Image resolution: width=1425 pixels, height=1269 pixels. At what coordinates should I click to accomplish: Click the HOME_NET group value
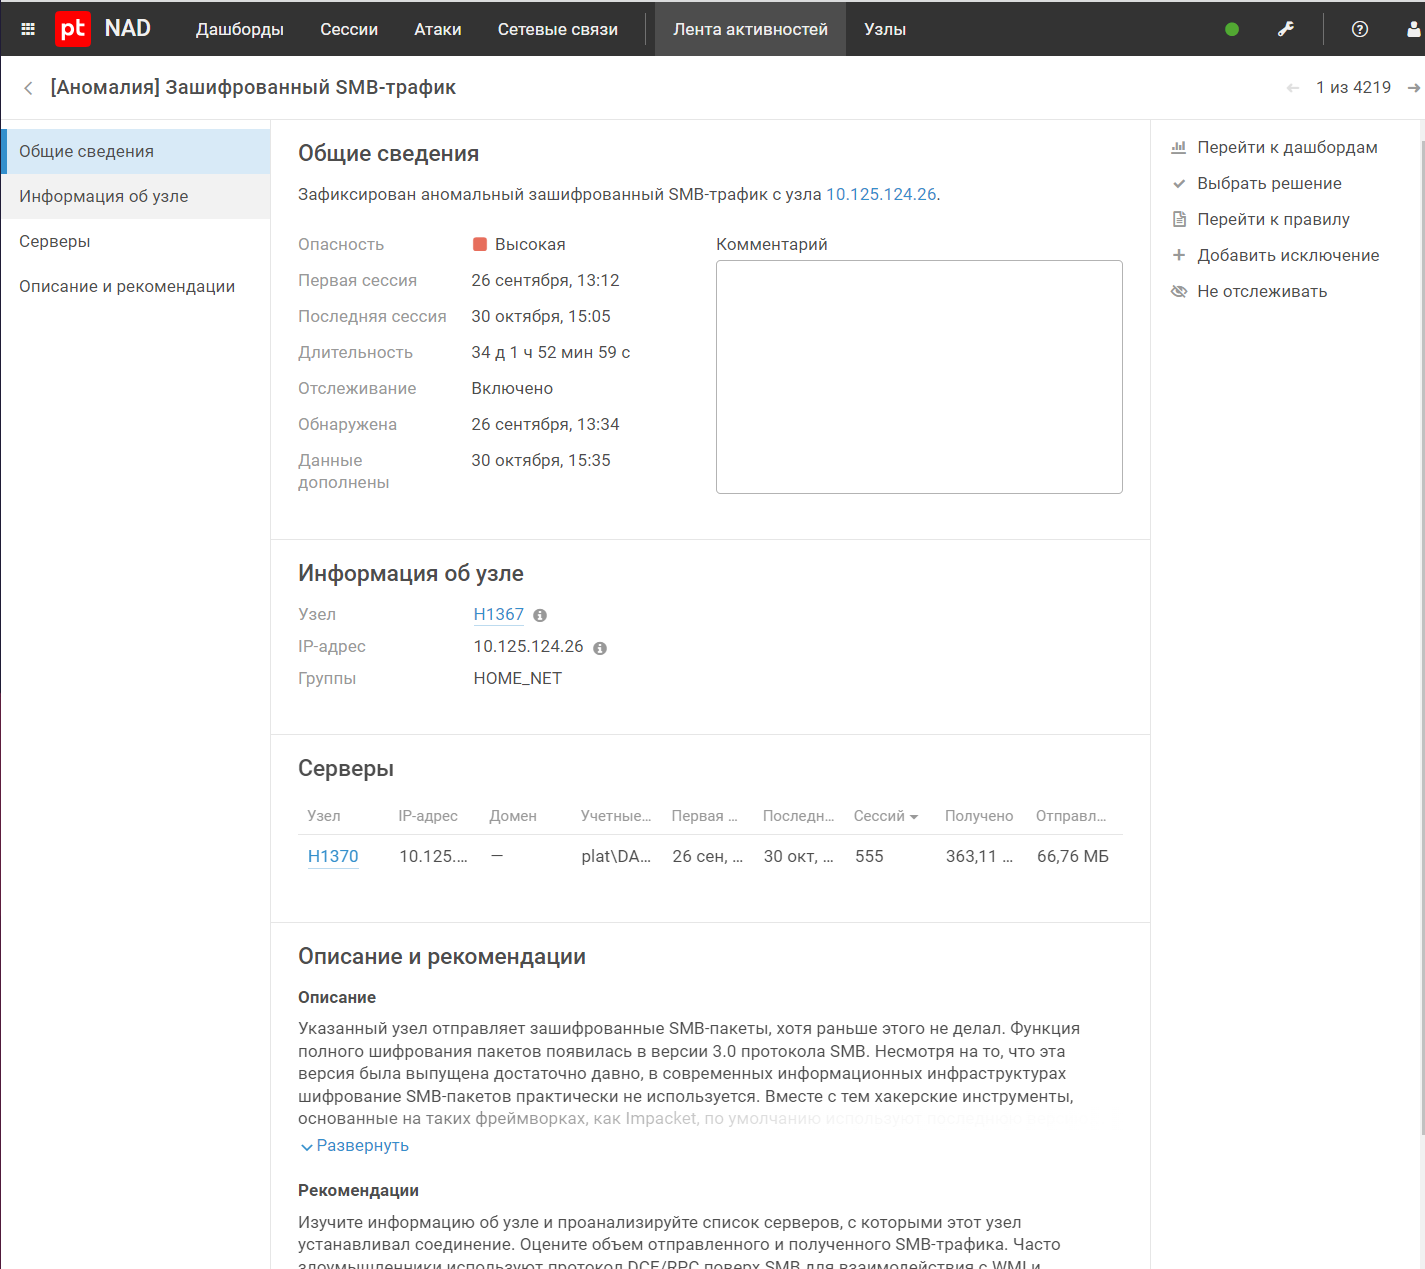(518, 678)
